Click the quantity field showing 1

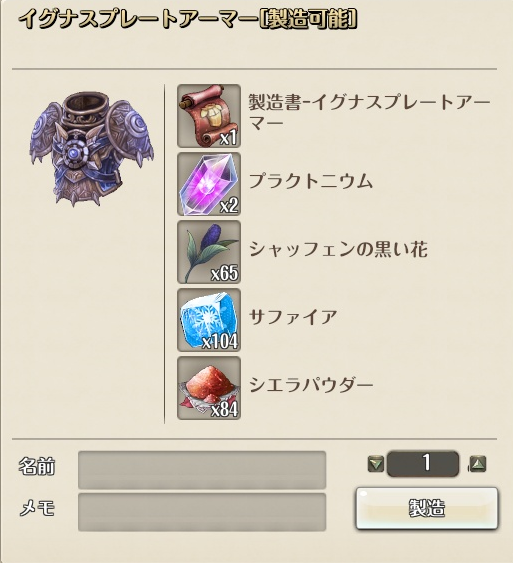coord(423,464)
